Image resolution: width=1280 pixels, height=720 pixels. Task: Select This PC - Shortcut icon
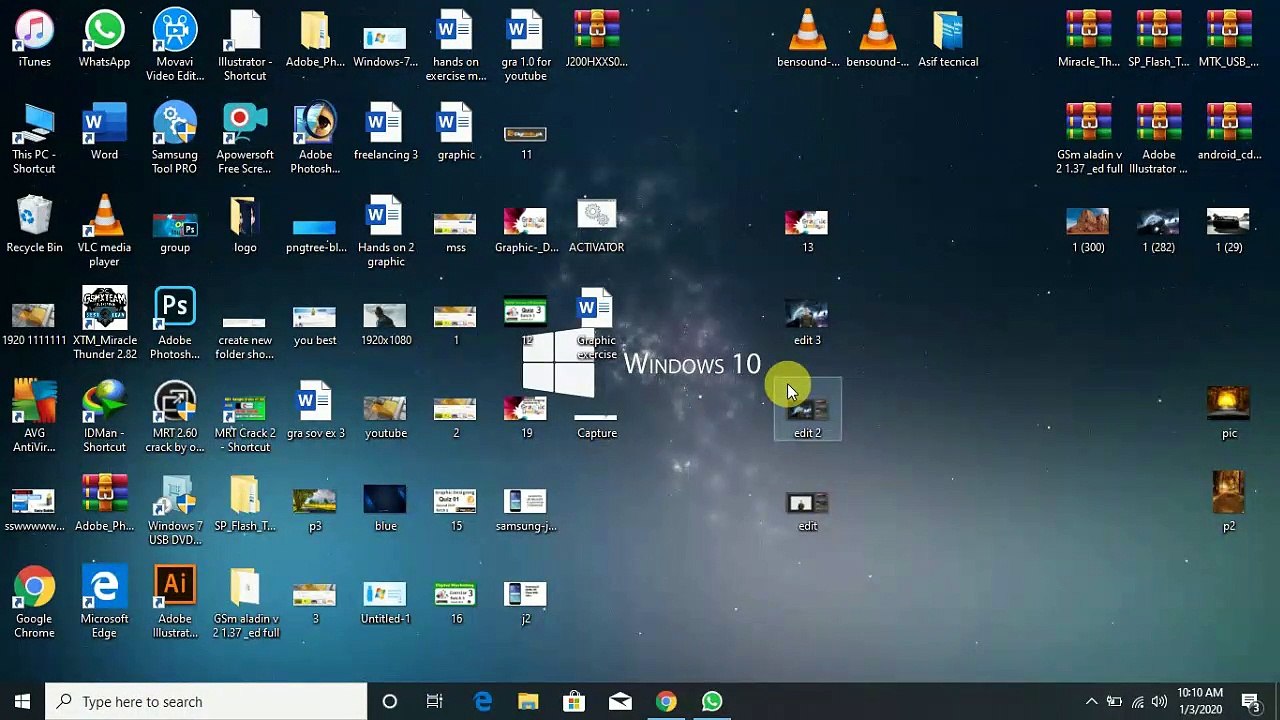34,139
